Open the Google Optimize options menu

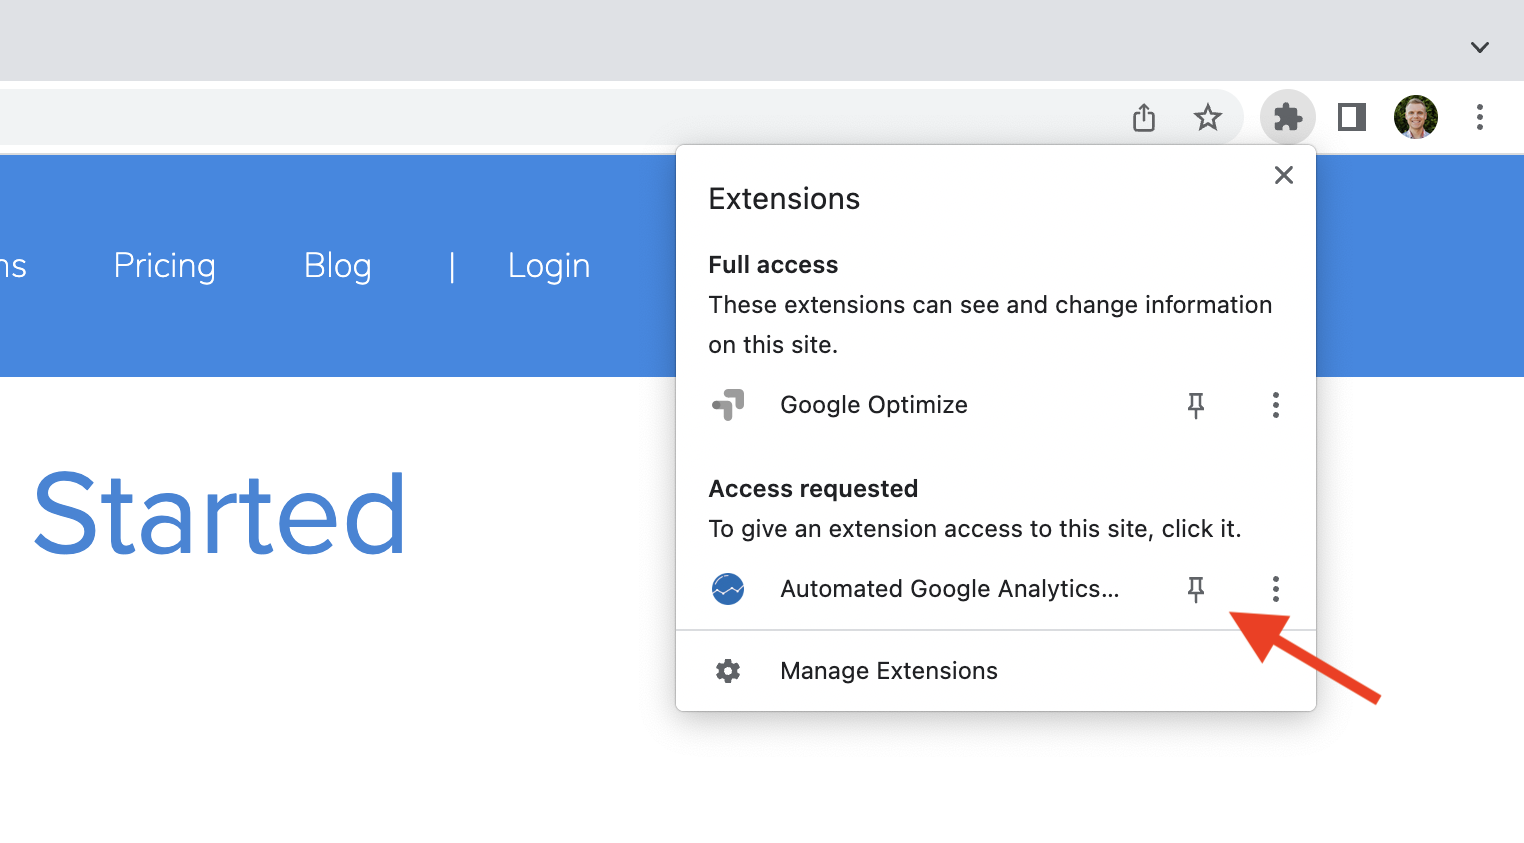pos(1276,405)
